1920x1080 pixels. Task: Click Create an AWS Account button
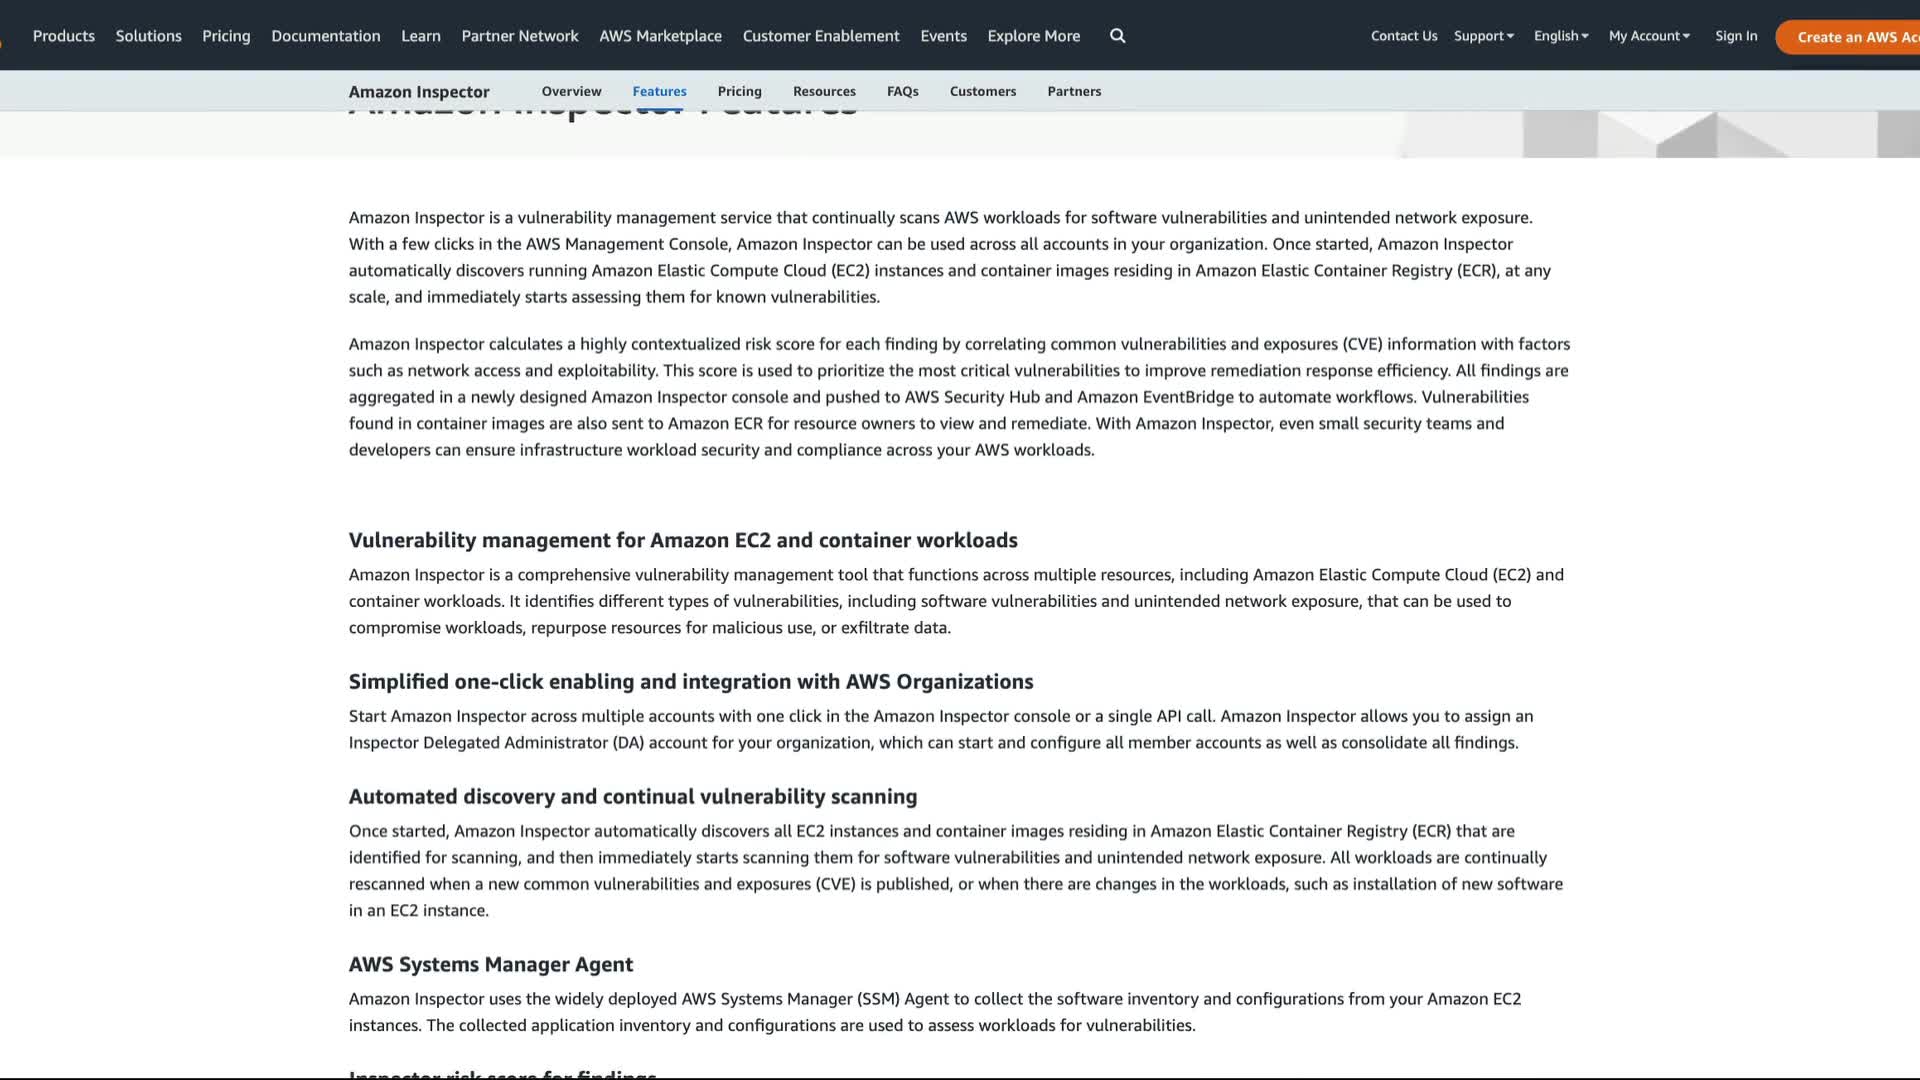1850,37
